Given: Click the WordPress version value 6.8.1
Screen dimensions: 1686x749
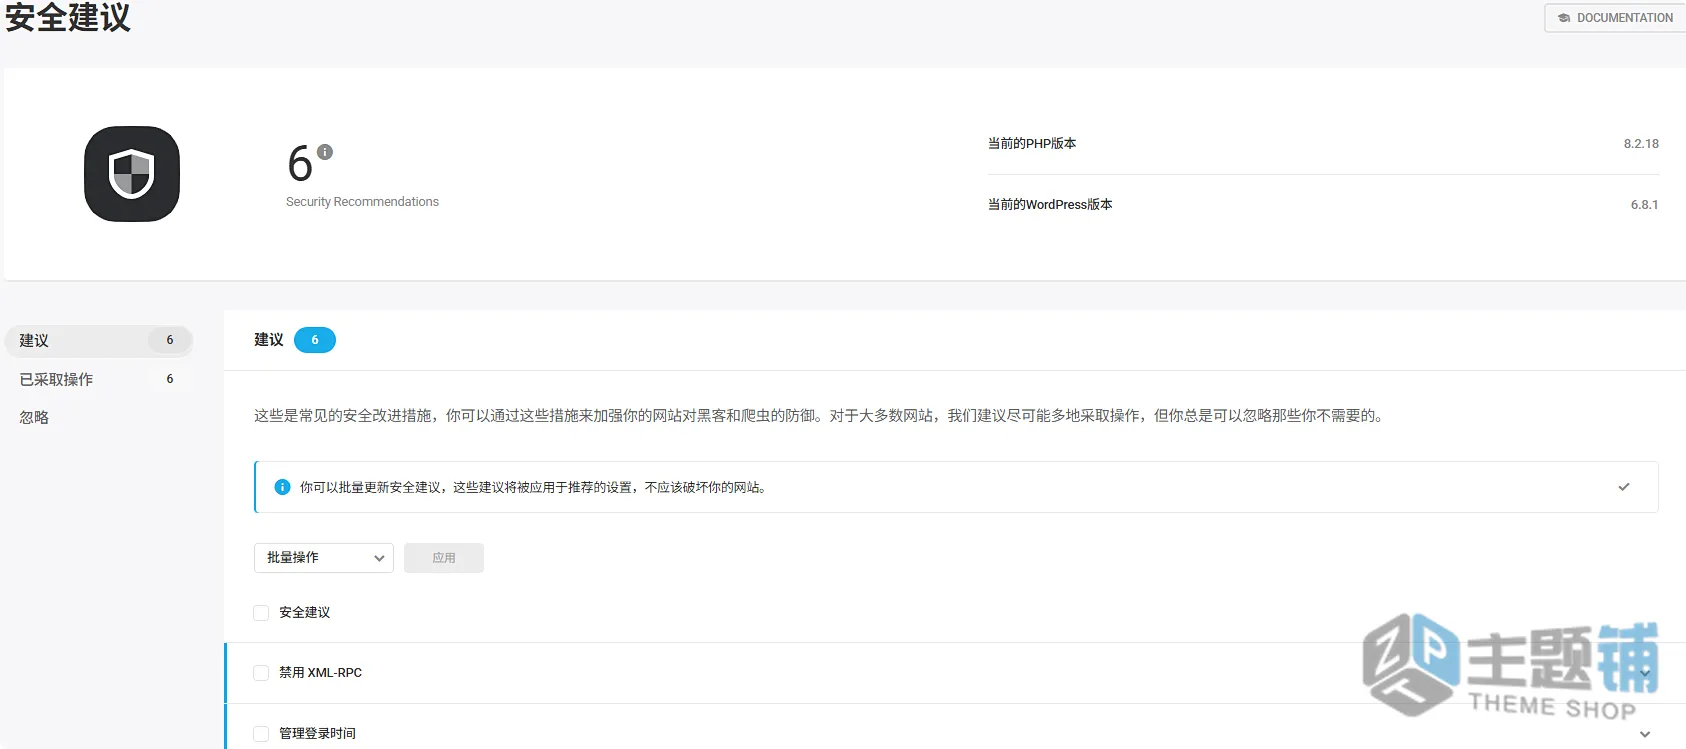Looking at the screenshot, I should click(1644, 205).
